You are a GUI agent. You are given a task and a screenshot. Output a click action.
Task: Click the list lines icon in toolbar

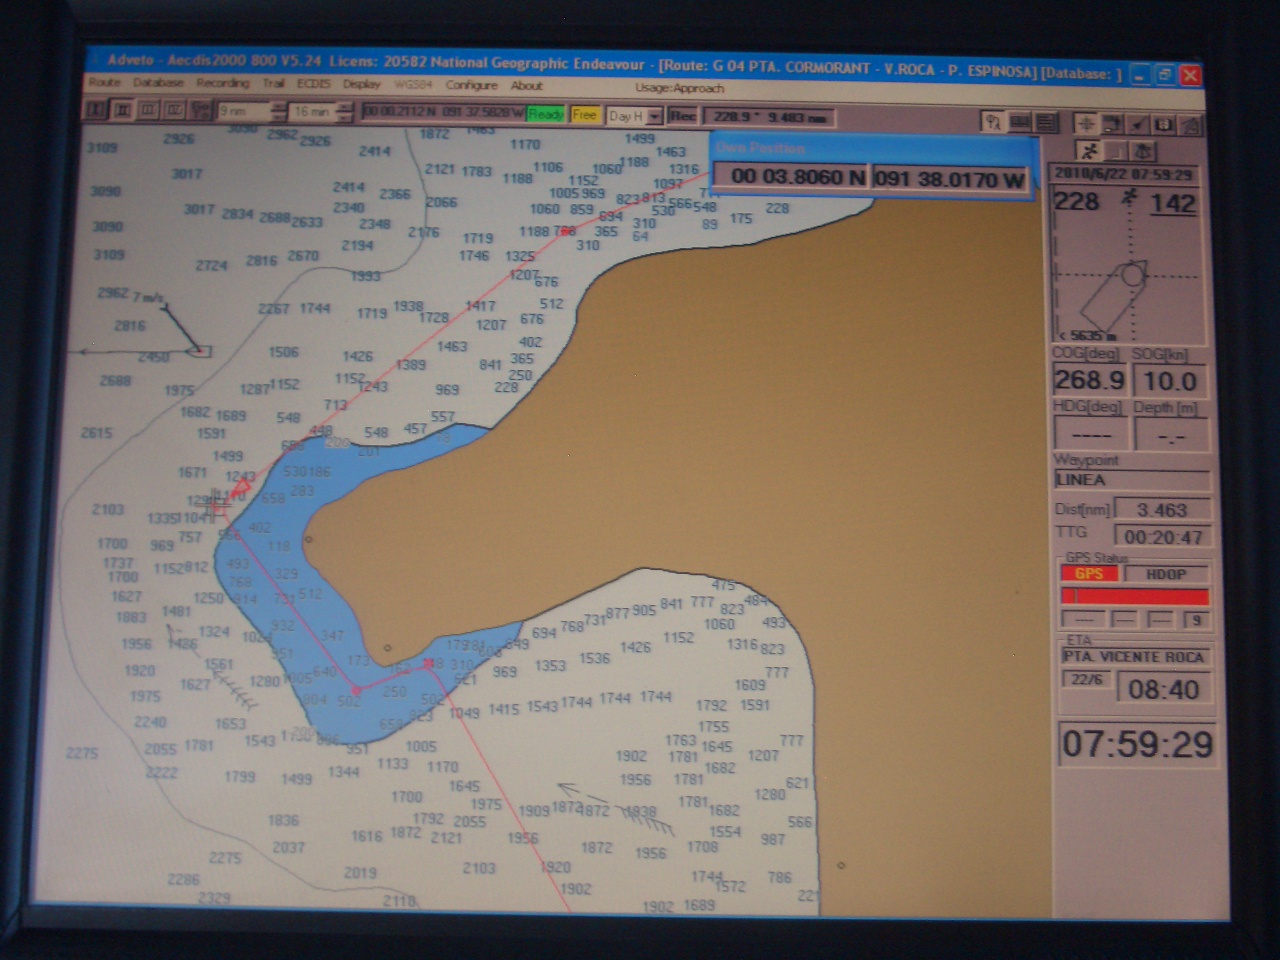(x=1046, y=122)
